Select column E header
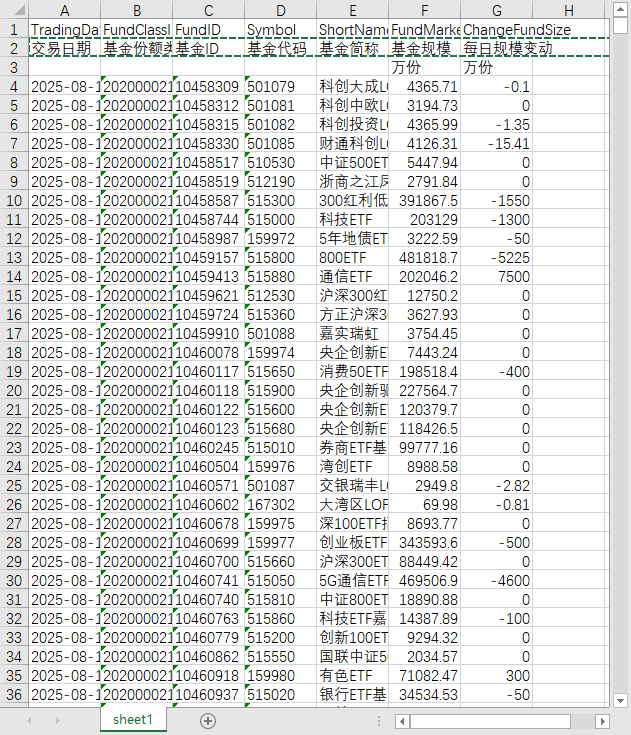 click(353, 10)
